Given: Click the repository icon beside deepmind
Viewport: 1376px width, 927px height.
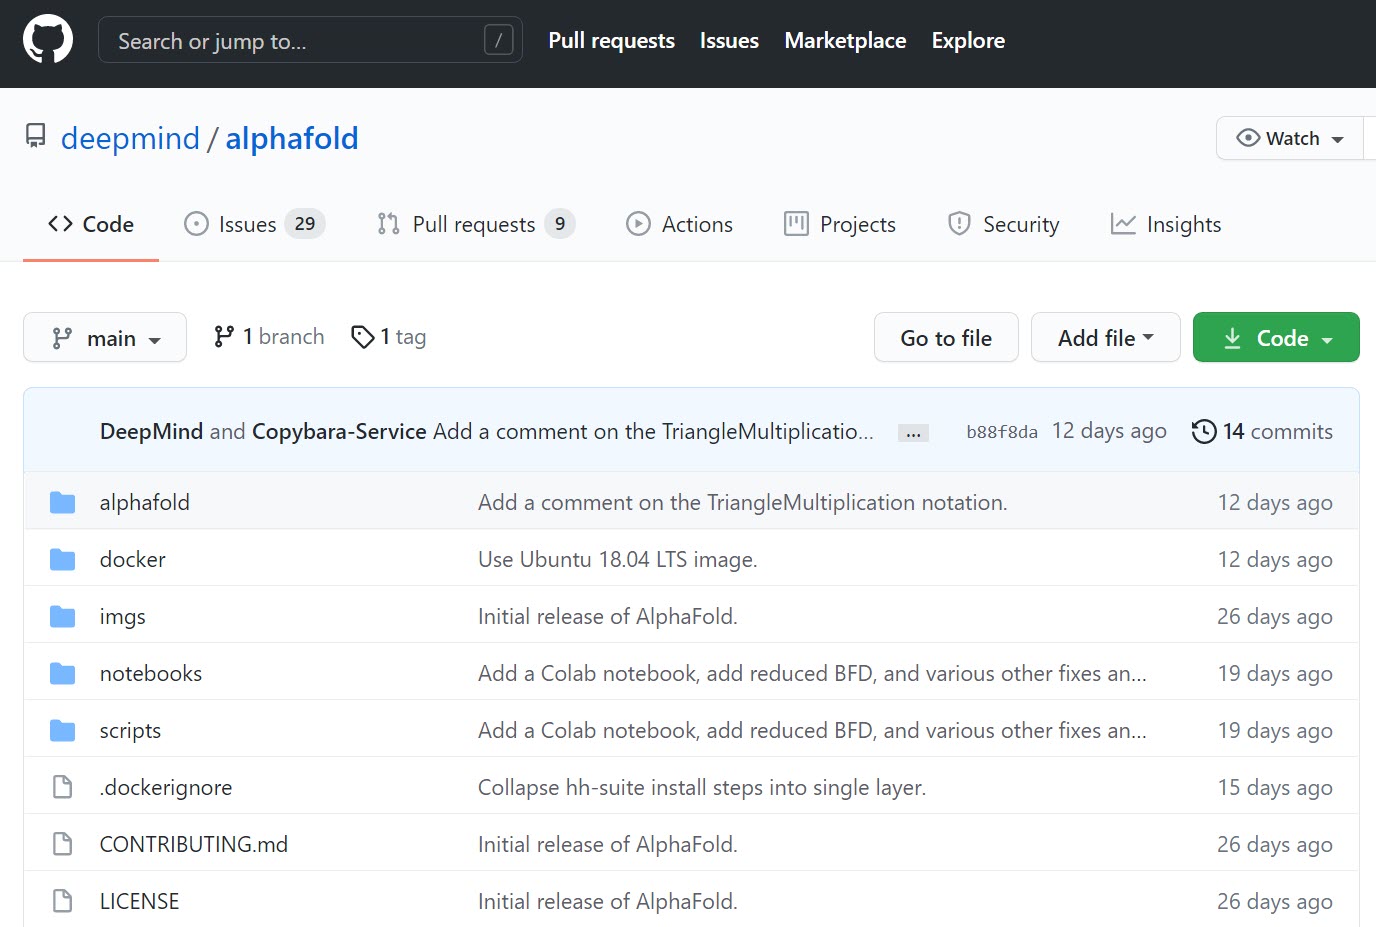Looking at the screenshot, I should coord(36,137).
